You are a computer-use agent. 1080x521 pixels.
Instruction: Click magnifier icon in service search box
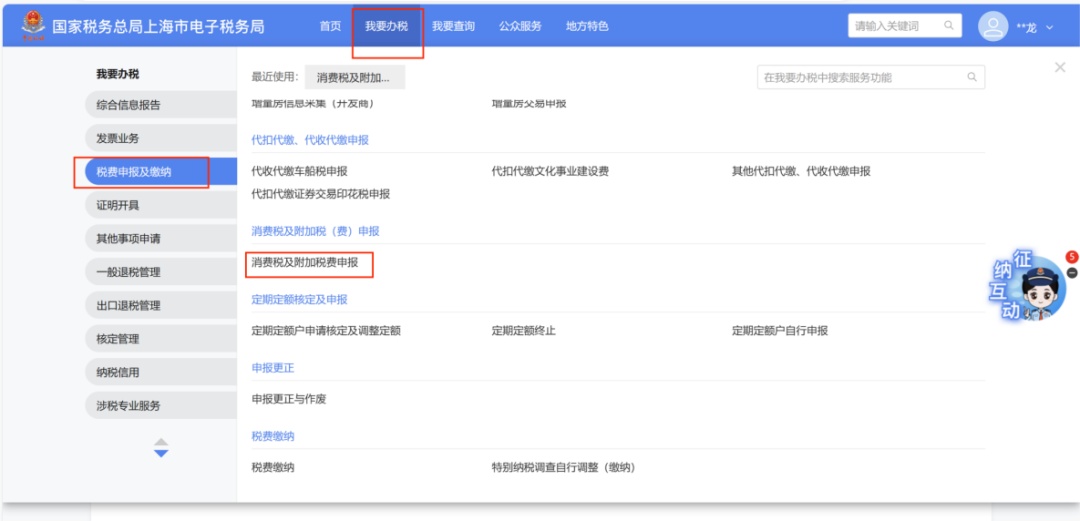pos(971,78)
